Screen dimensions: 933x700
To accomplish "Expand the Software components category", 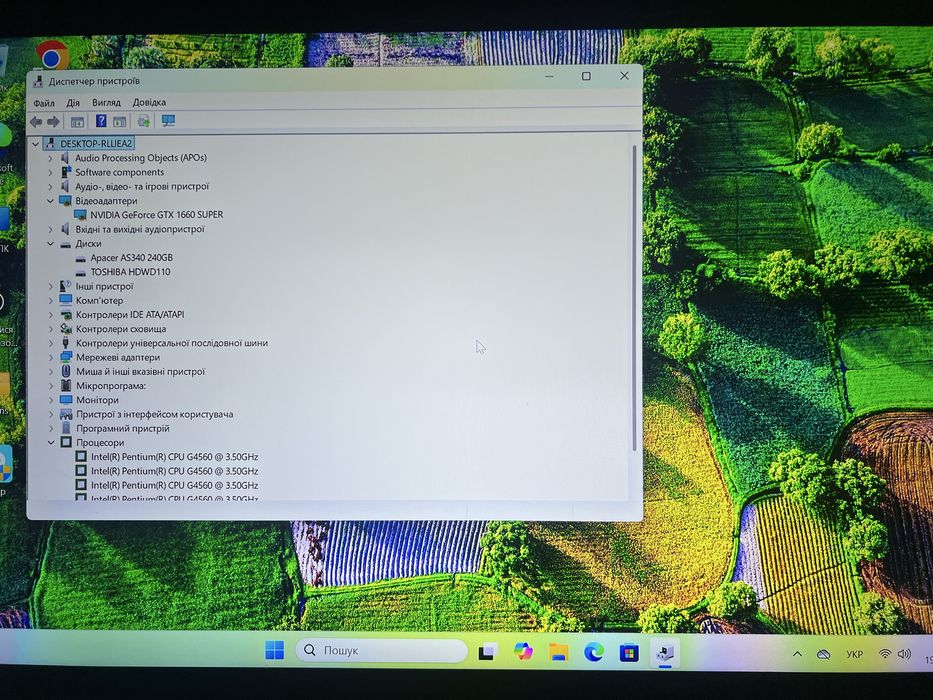I will tap(50, 173).
